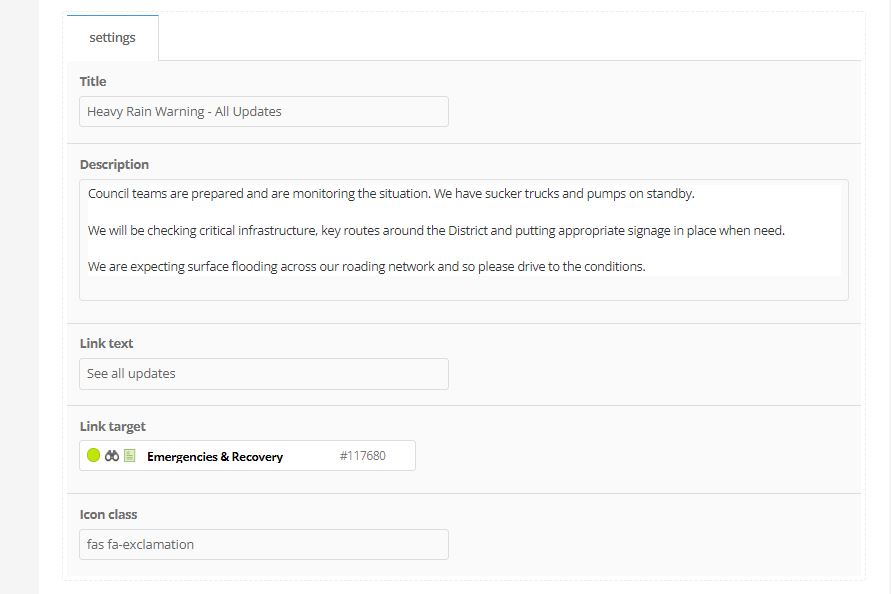
Task: Click the empty bottom line of Description box
Action: [x=464, y=288]
